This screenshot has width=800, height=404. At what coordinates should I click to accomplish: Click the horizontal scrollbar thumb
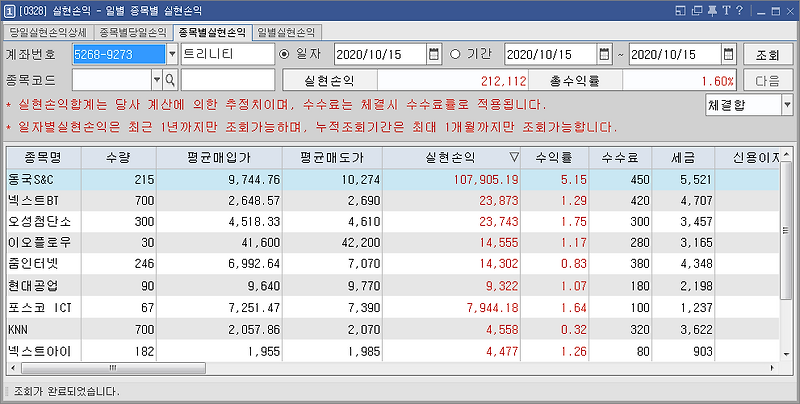click(113, 368)
